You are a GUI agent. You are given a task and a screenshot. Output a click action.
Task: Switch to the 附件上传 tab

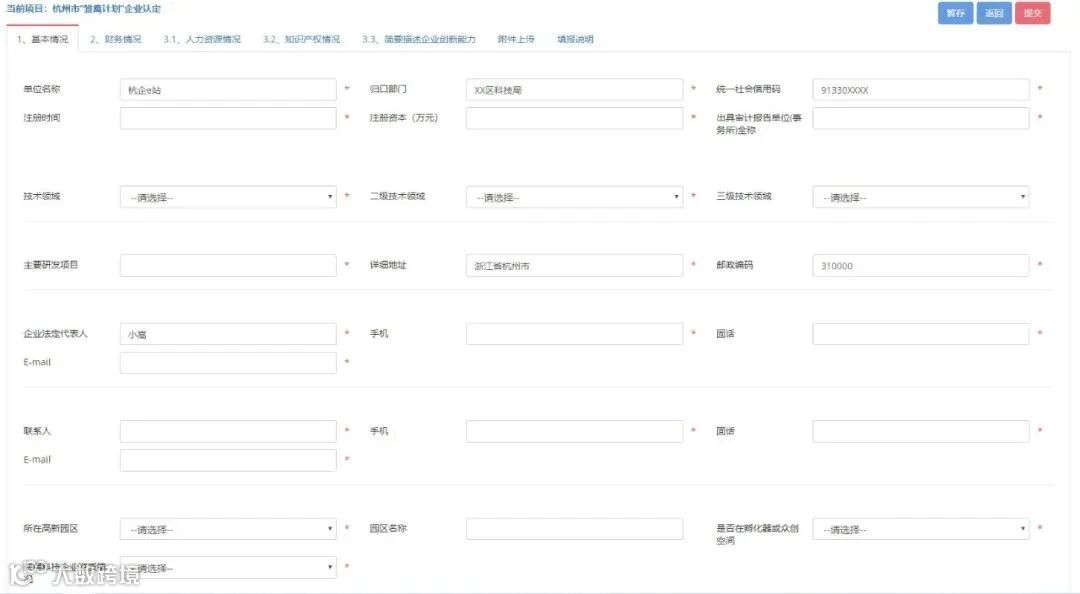tap(516, 39)
